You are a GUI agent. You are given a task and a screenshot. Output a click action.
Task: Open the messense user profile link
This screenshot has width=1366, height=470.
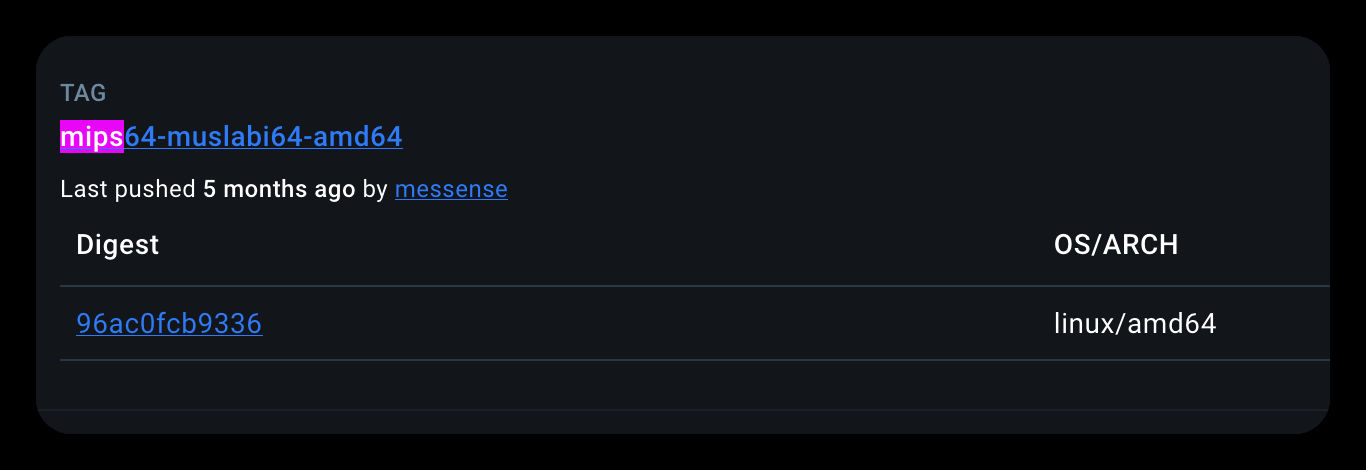[451, 189]
